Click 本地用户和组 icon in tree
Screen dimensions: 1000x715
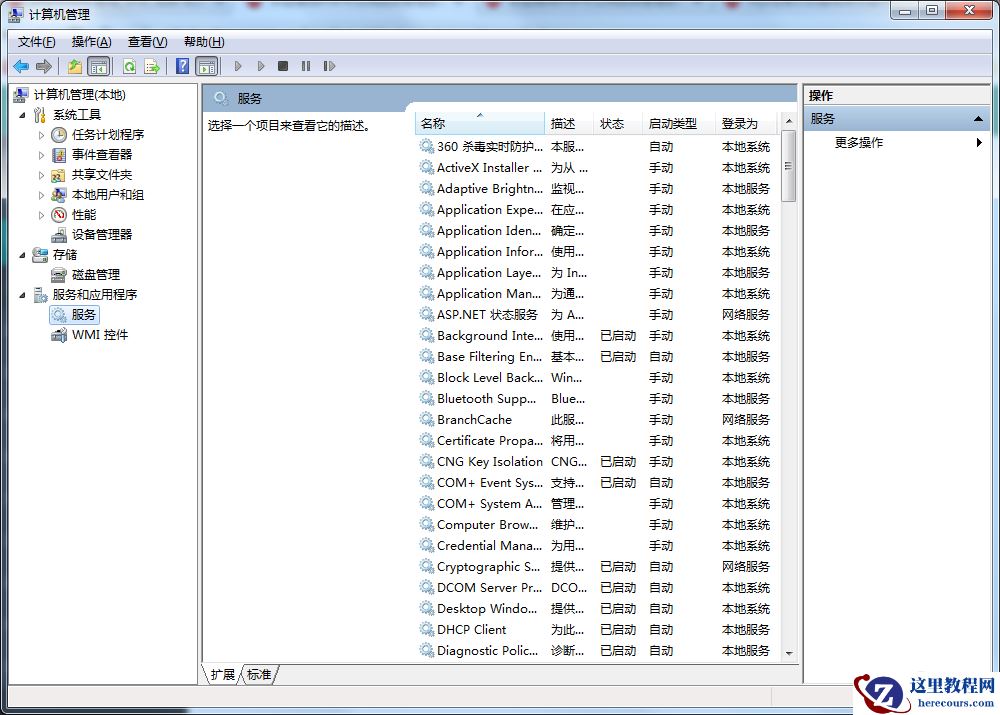[x=59, y=195]
